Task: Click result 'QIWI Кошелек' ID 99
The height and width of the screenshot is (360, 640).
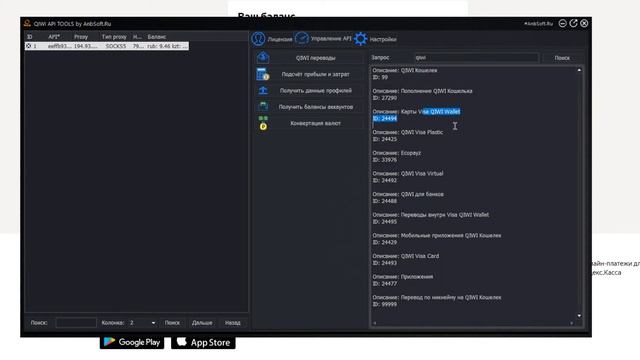Action: [x=404, y=74]
